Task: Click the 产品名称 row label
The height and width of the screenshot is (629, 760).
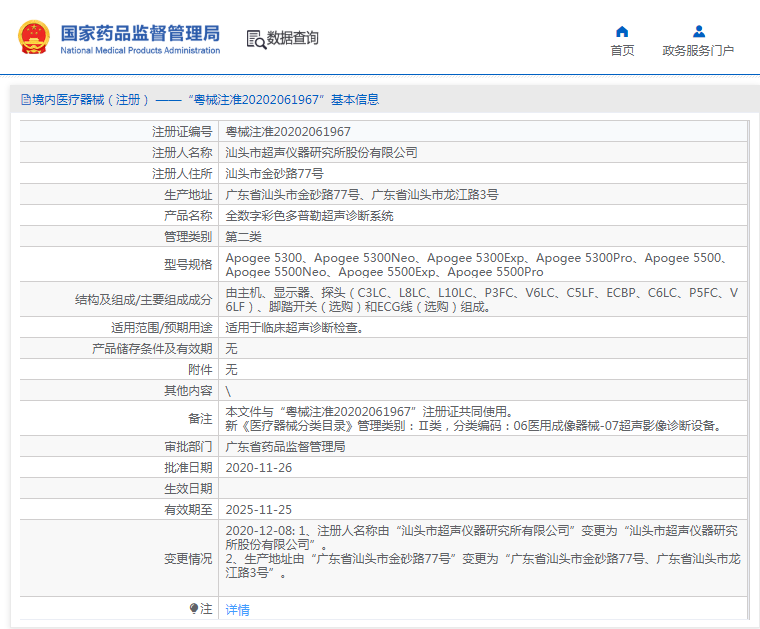Action: click(x=188, y=216)
